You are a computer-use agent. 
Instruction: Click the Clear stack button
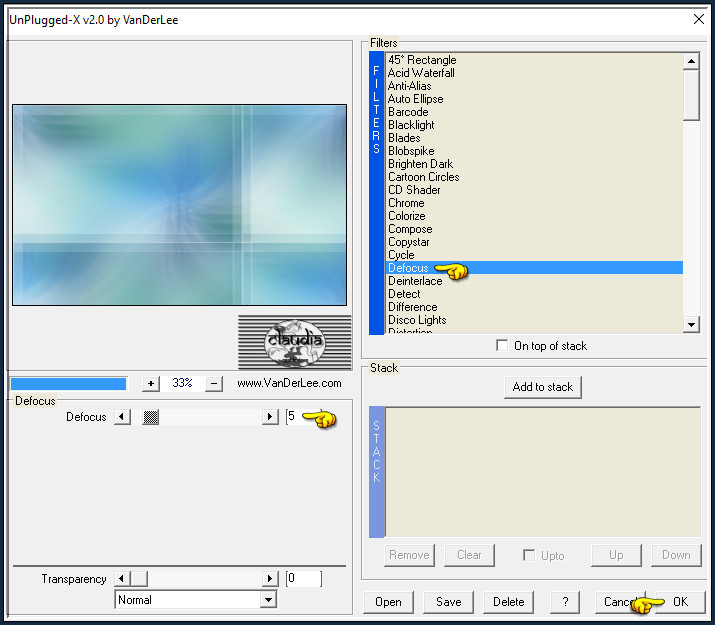tap(469, 555)
